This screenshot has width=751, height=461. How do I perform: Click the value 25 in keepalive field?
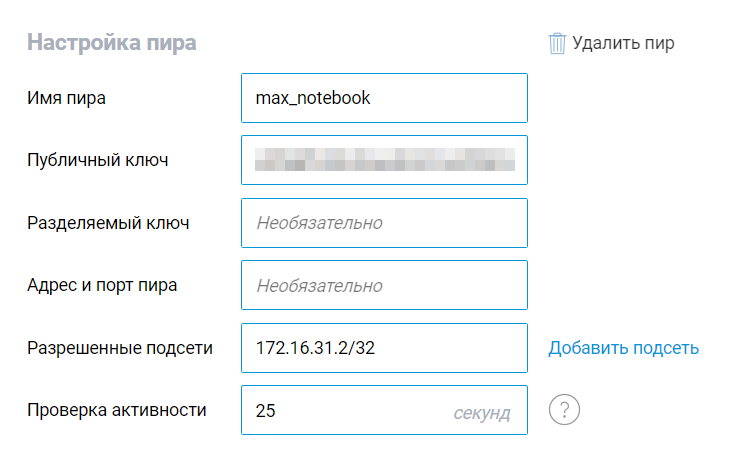[x=265, y=411]
